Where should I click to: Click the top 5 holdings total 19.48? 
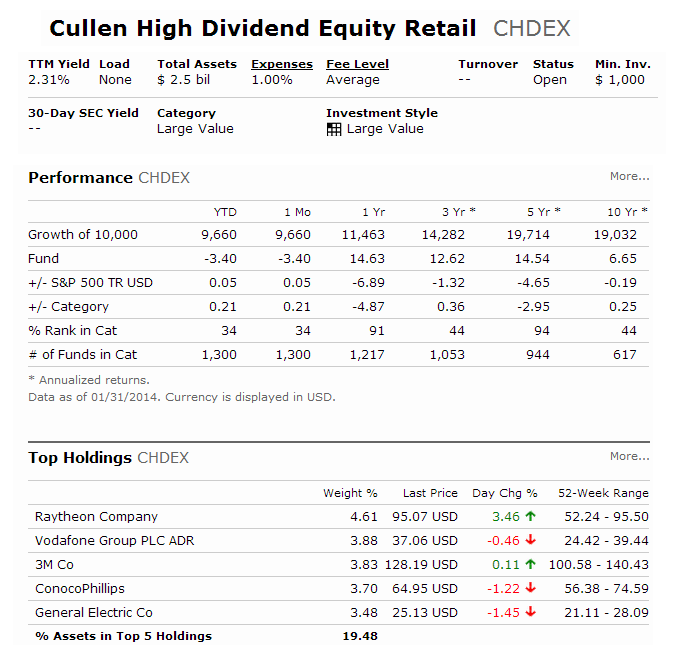pos(360,636)
